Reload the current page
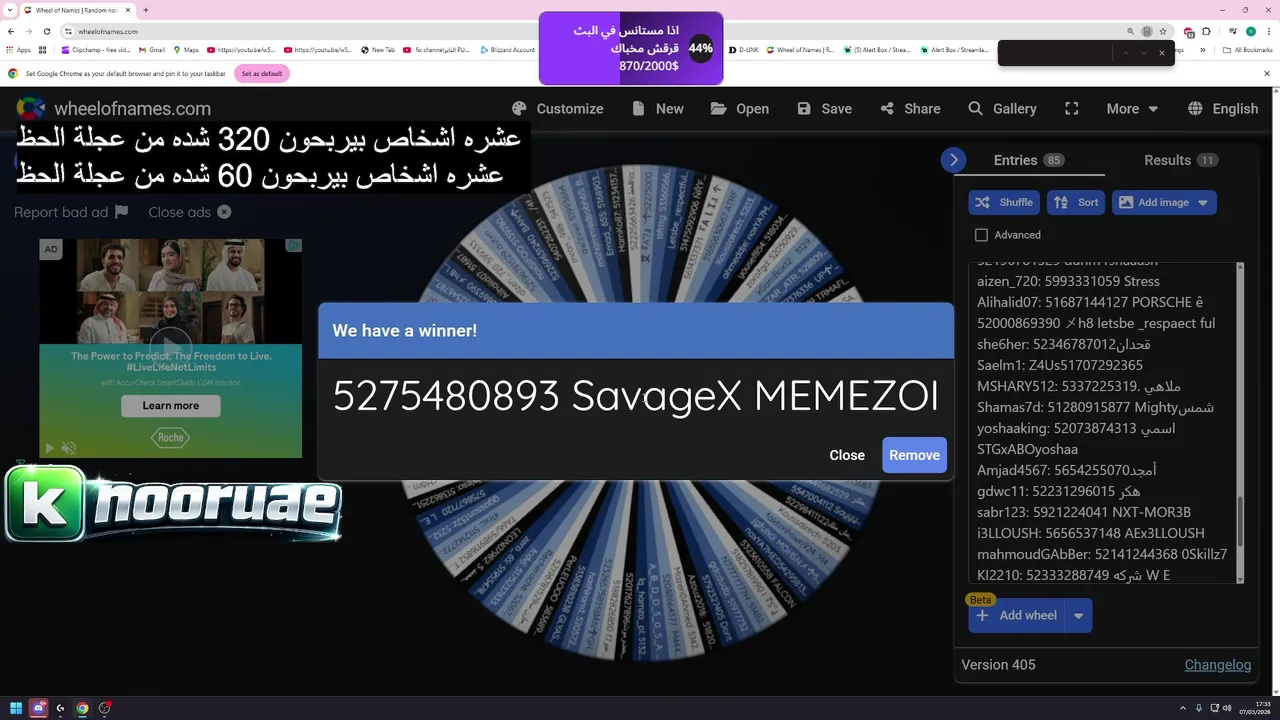 pos(46,31)
